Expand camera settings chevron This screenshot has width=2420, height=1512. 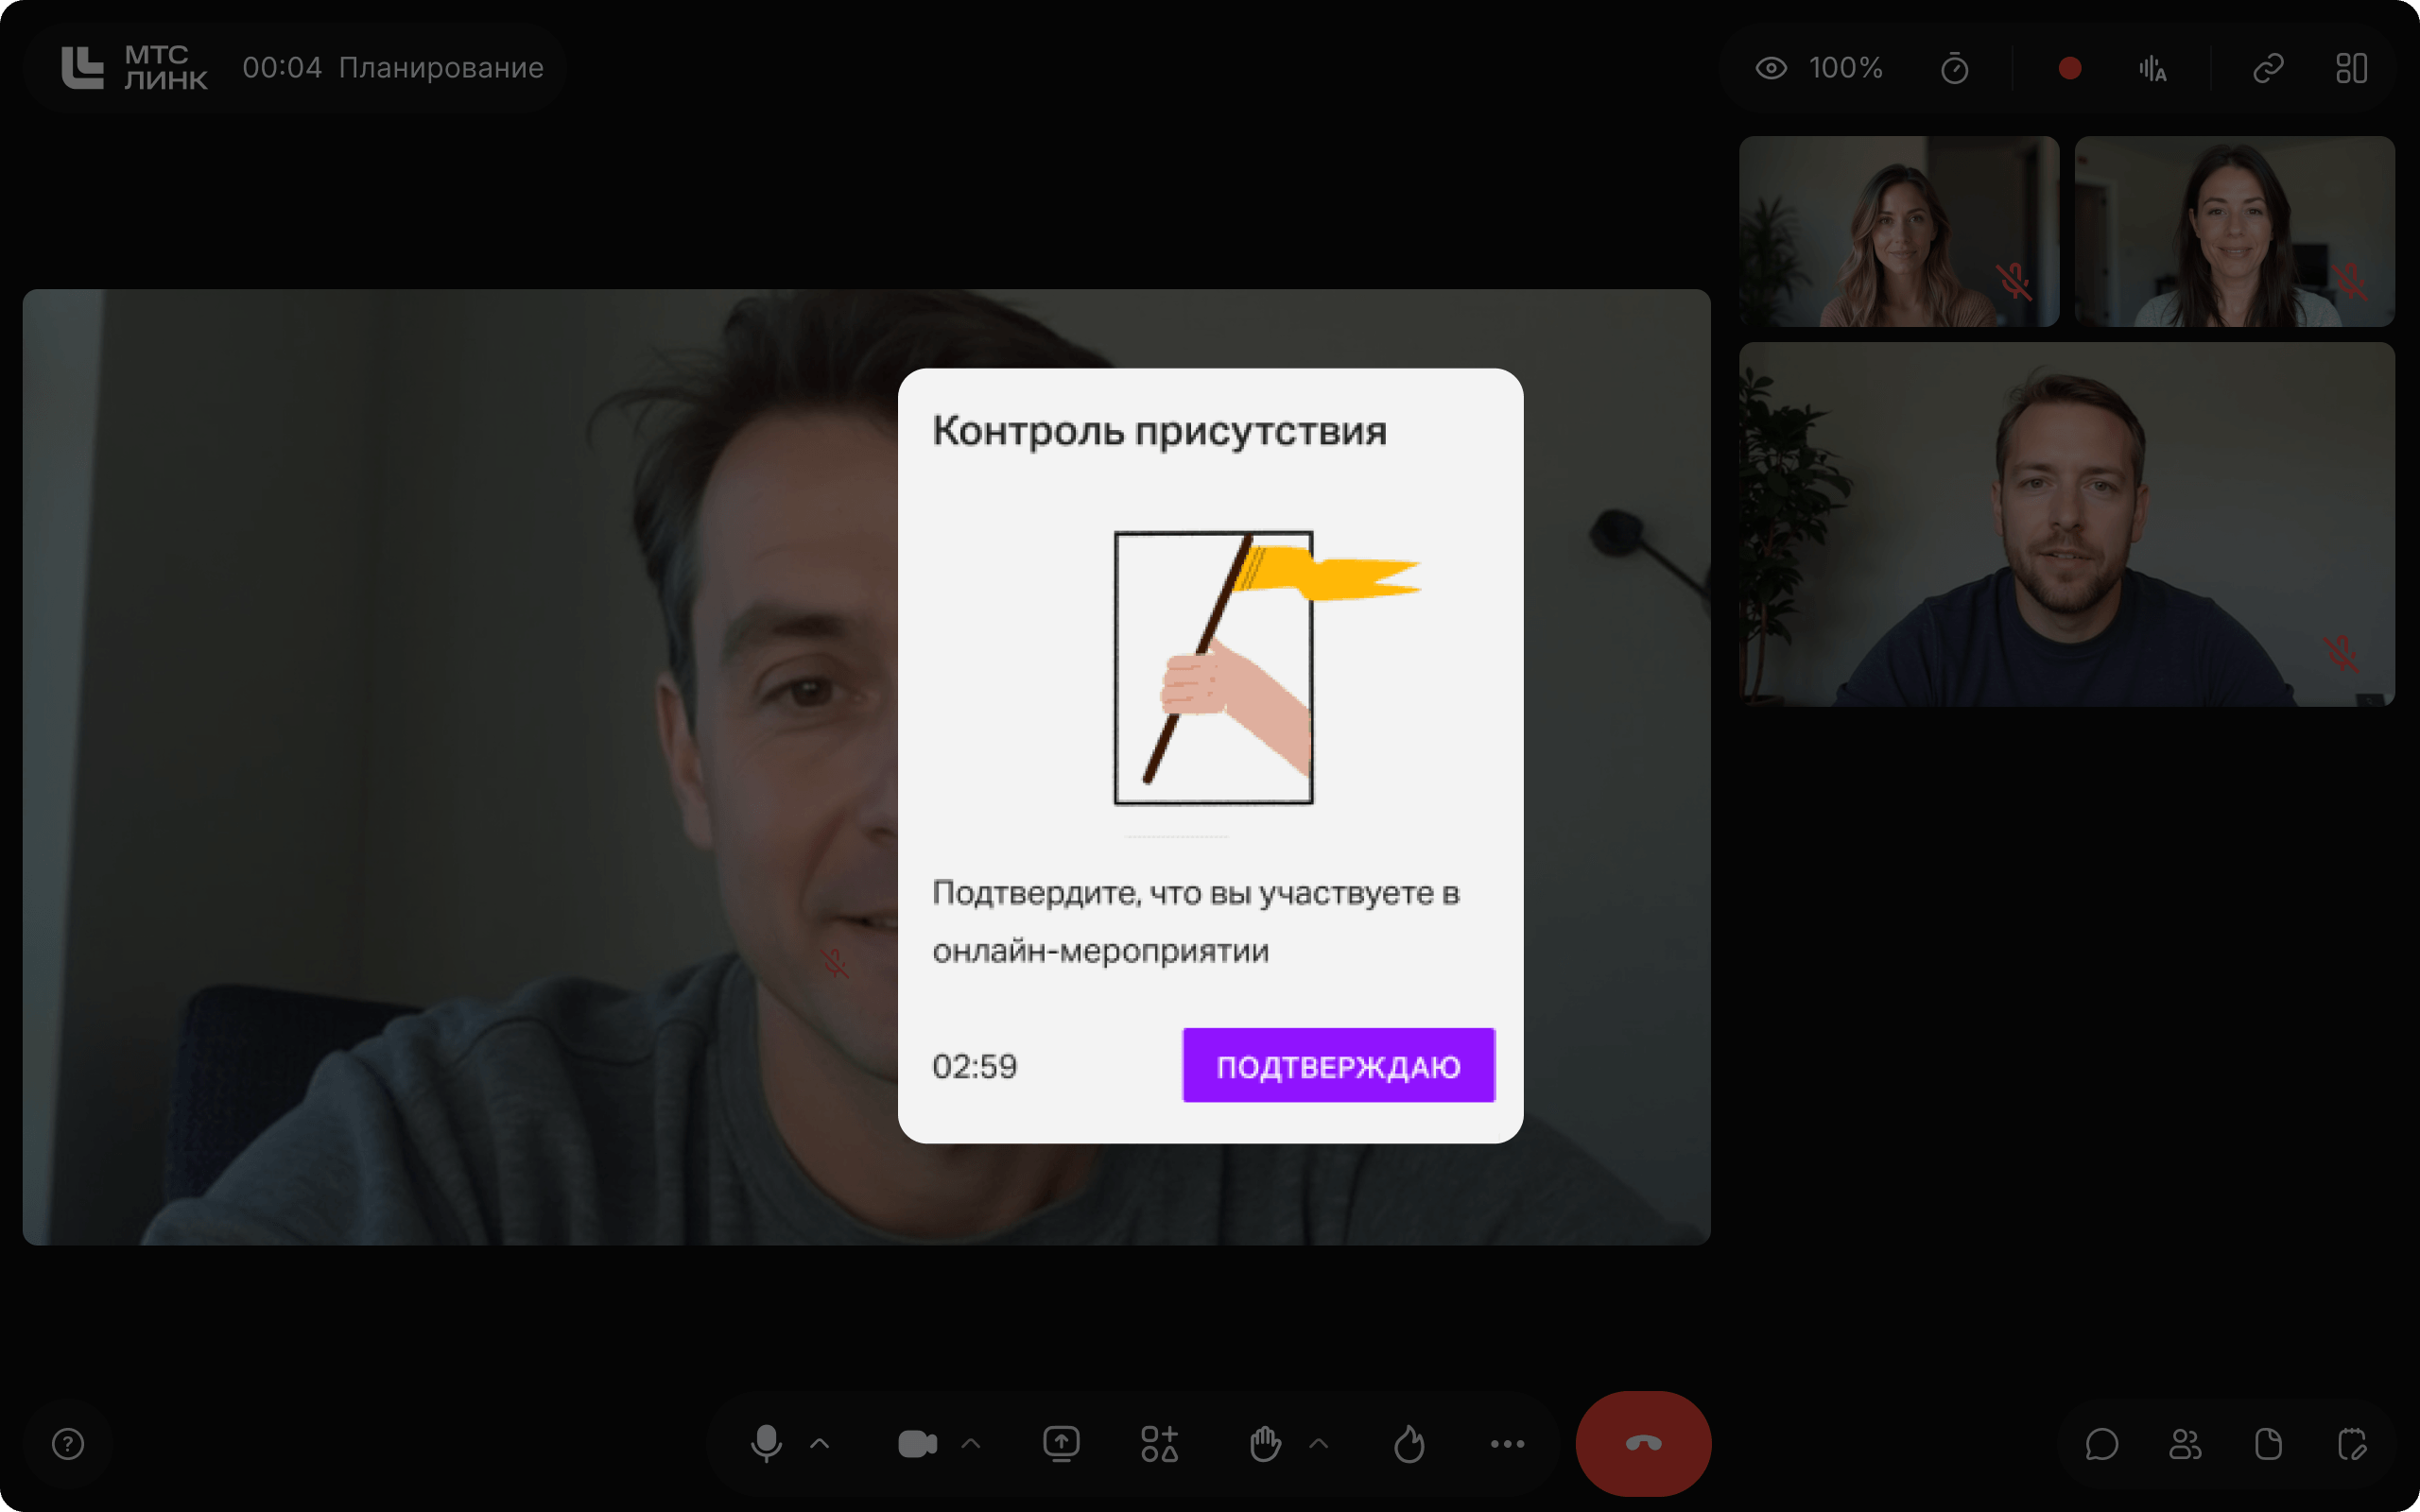click(x=970, y=1443)
